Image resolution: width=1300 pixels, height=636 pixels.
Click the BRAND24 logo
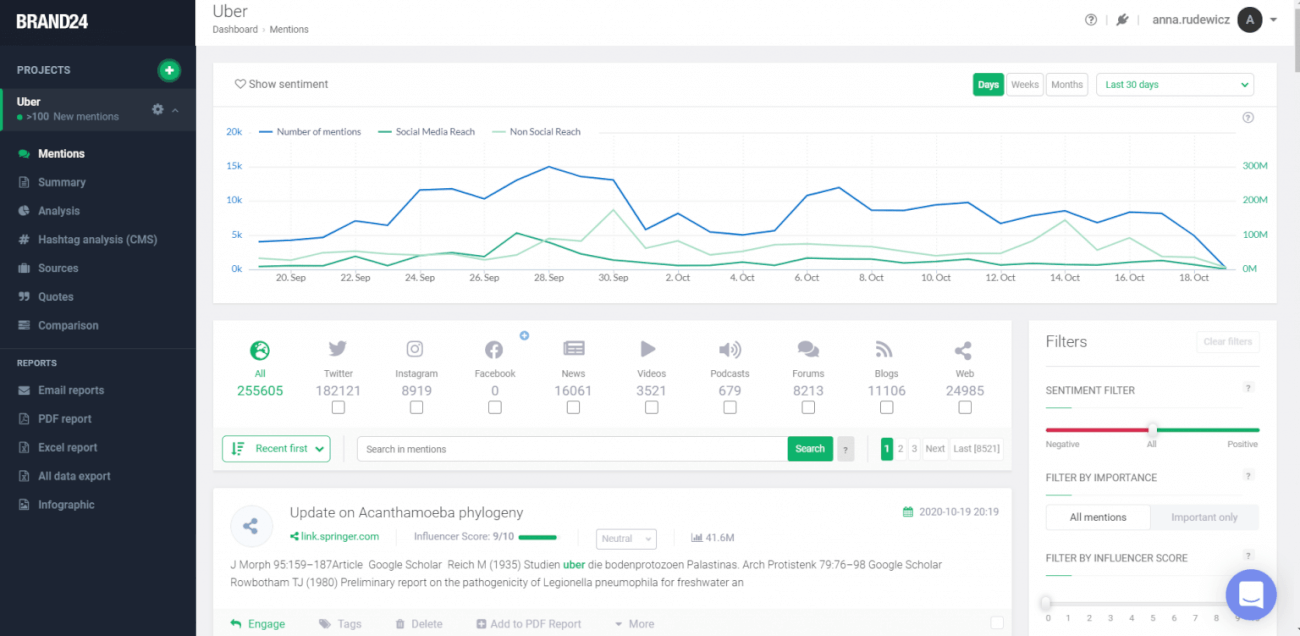tap(52, 21)
